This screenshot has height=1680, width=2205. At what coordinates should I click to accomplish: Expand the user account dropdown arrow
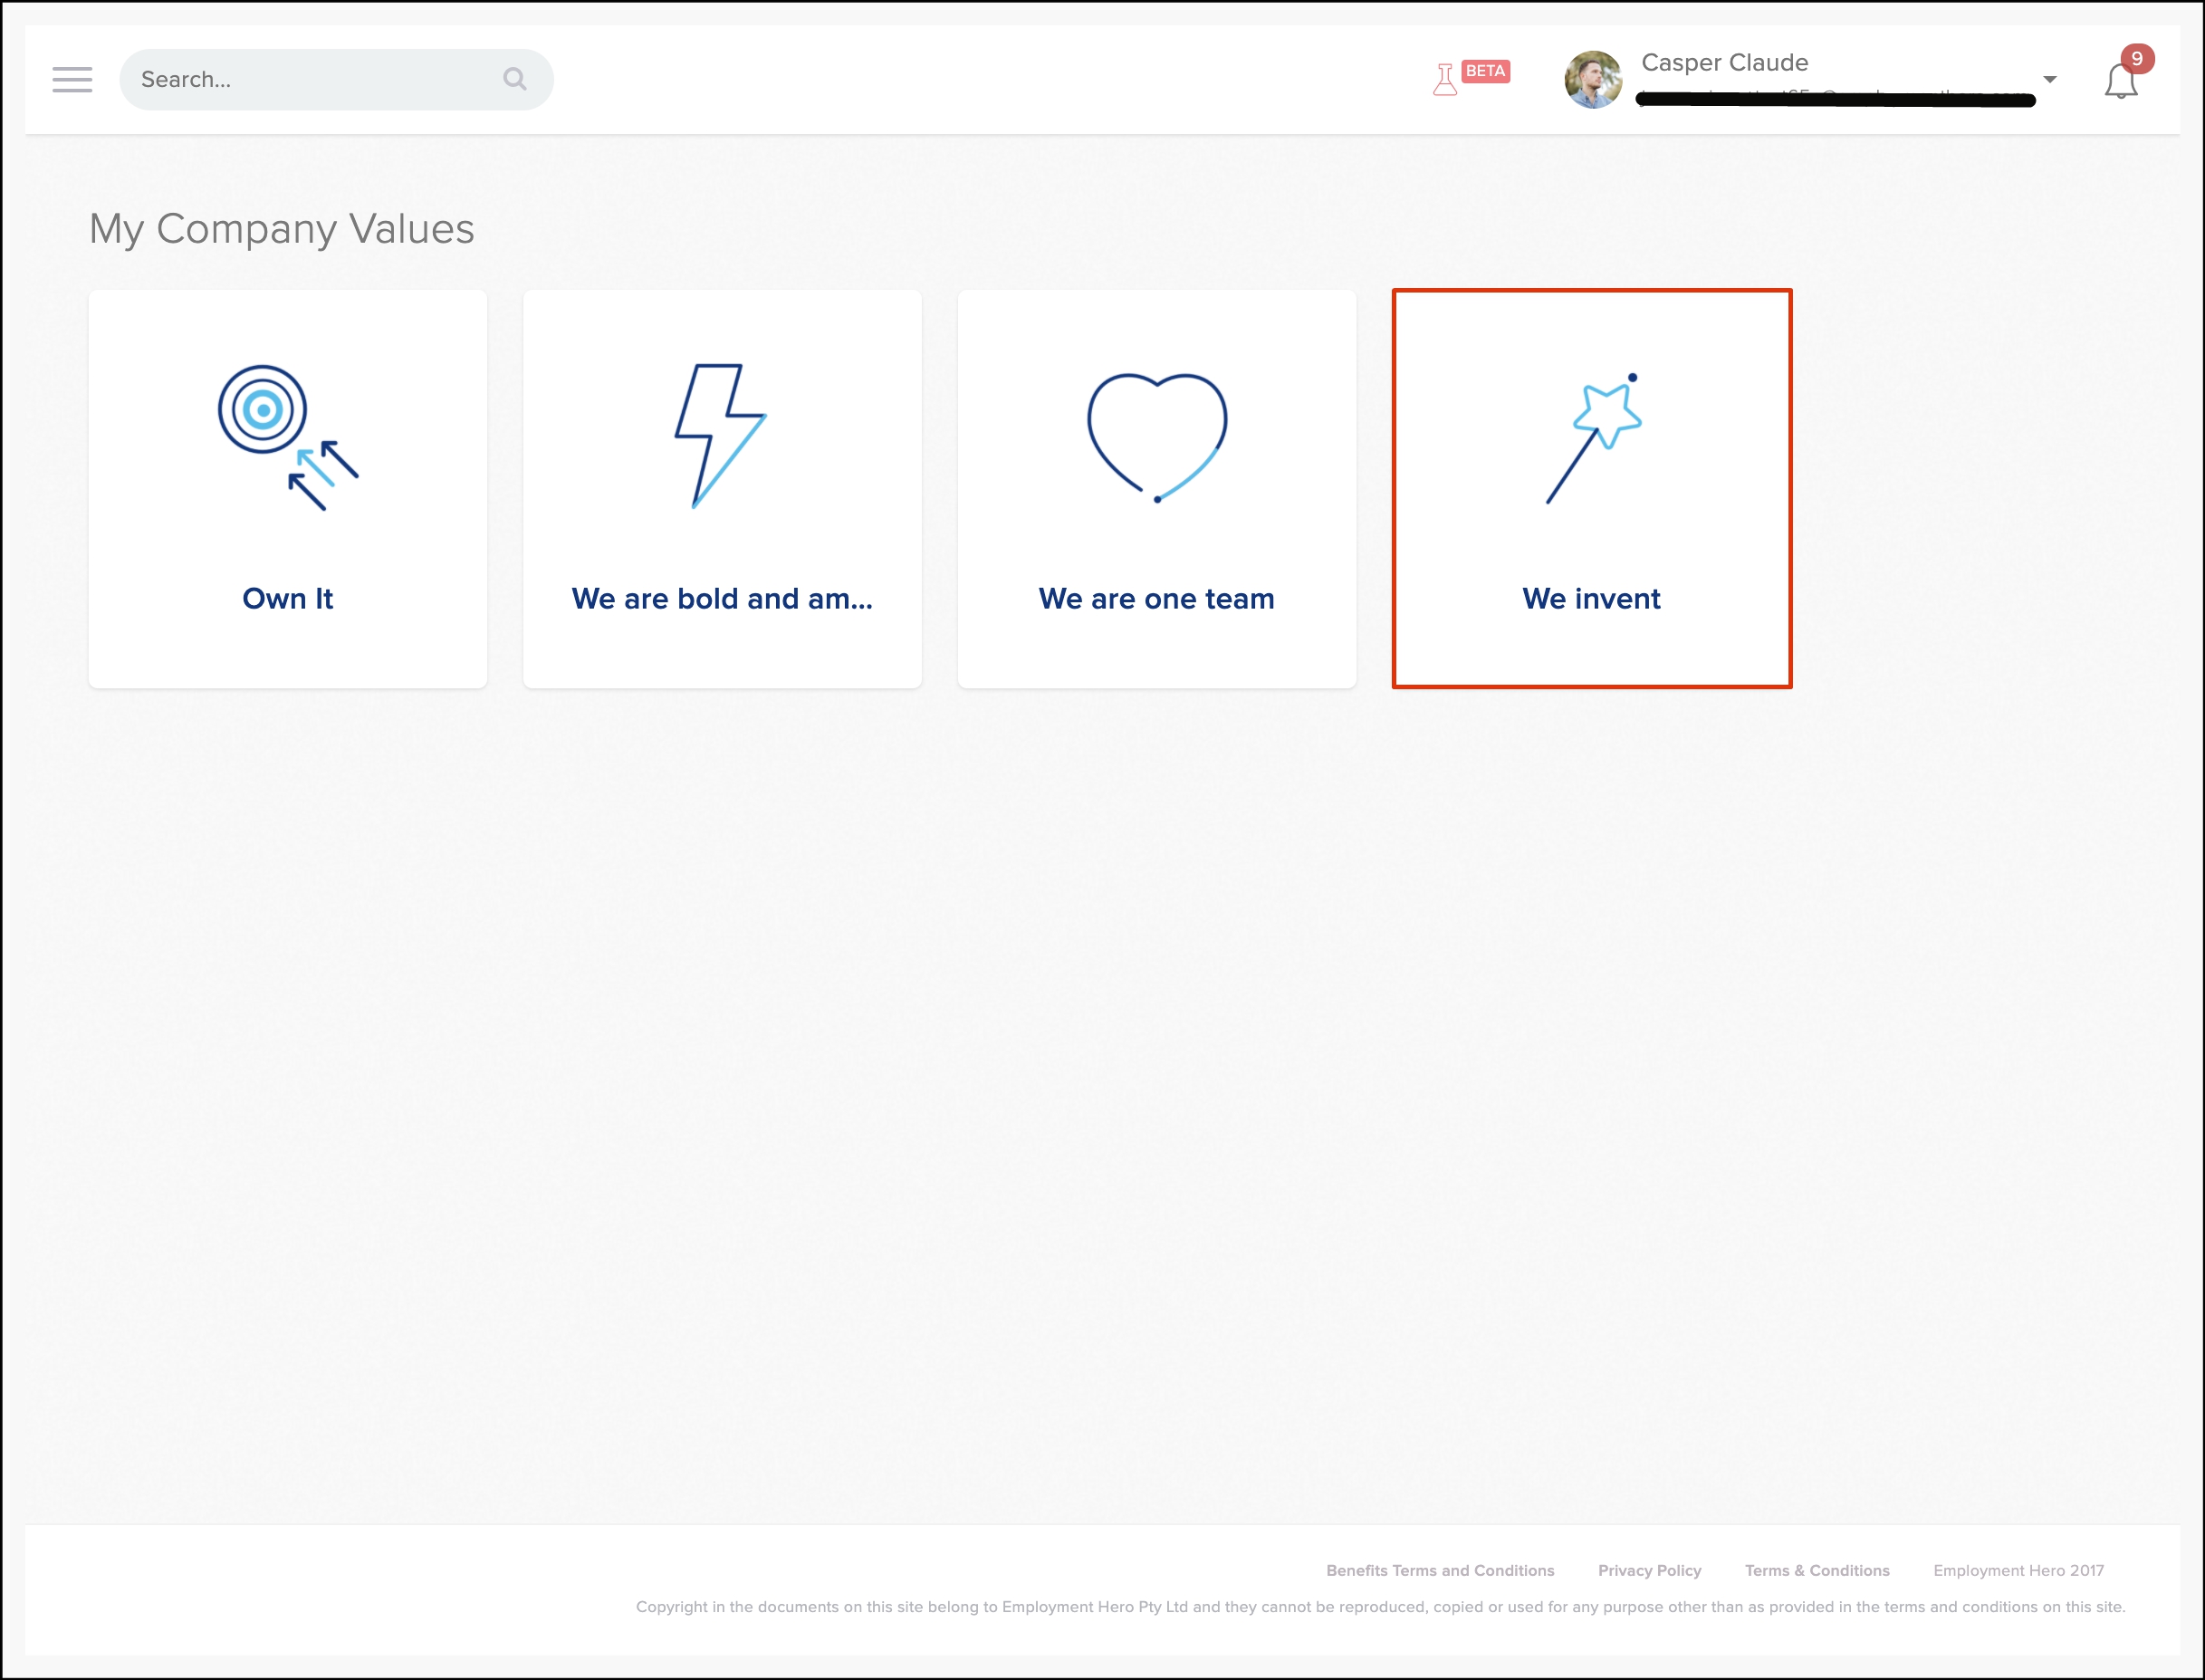pos(2049,79)
